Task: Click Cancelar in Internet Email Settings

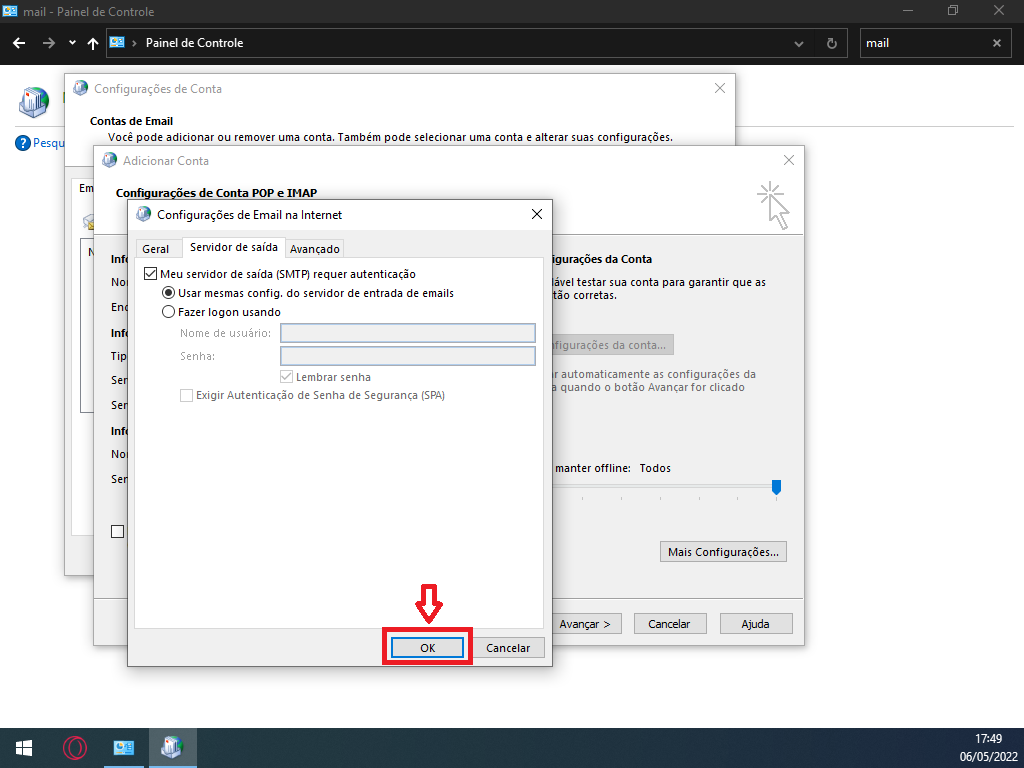Action: click(508, 648)
